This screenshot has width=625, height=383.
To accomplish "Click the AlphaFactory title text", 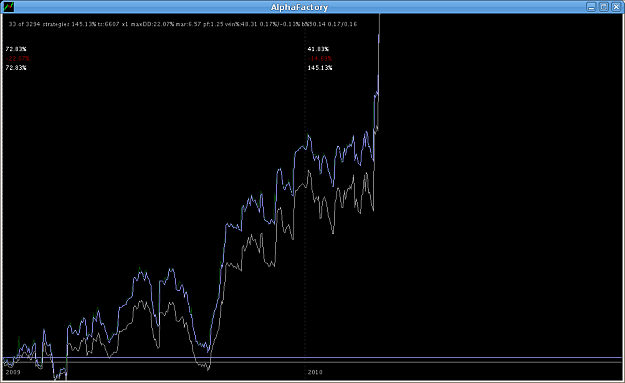I will tap(299, 7).
